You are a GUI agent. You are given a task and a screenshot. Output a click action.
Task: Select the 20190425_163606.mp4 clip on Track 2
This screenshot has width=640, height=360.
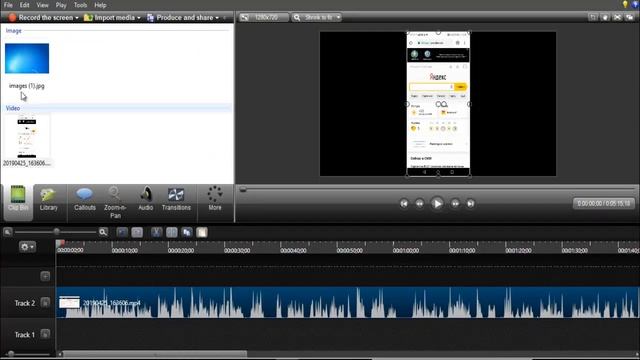tap(347, 302)
